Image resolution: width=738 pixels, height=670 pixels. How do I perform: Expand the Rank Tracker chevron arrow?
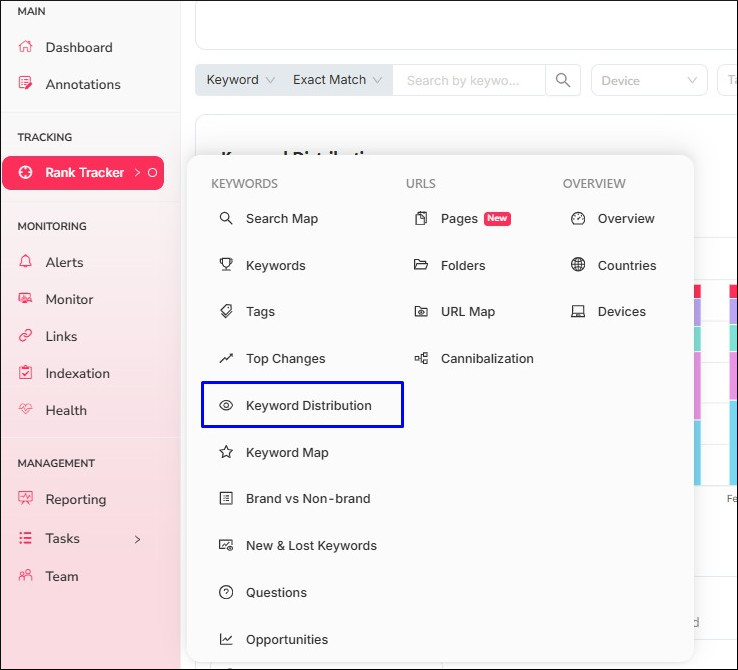click(137, 173)
